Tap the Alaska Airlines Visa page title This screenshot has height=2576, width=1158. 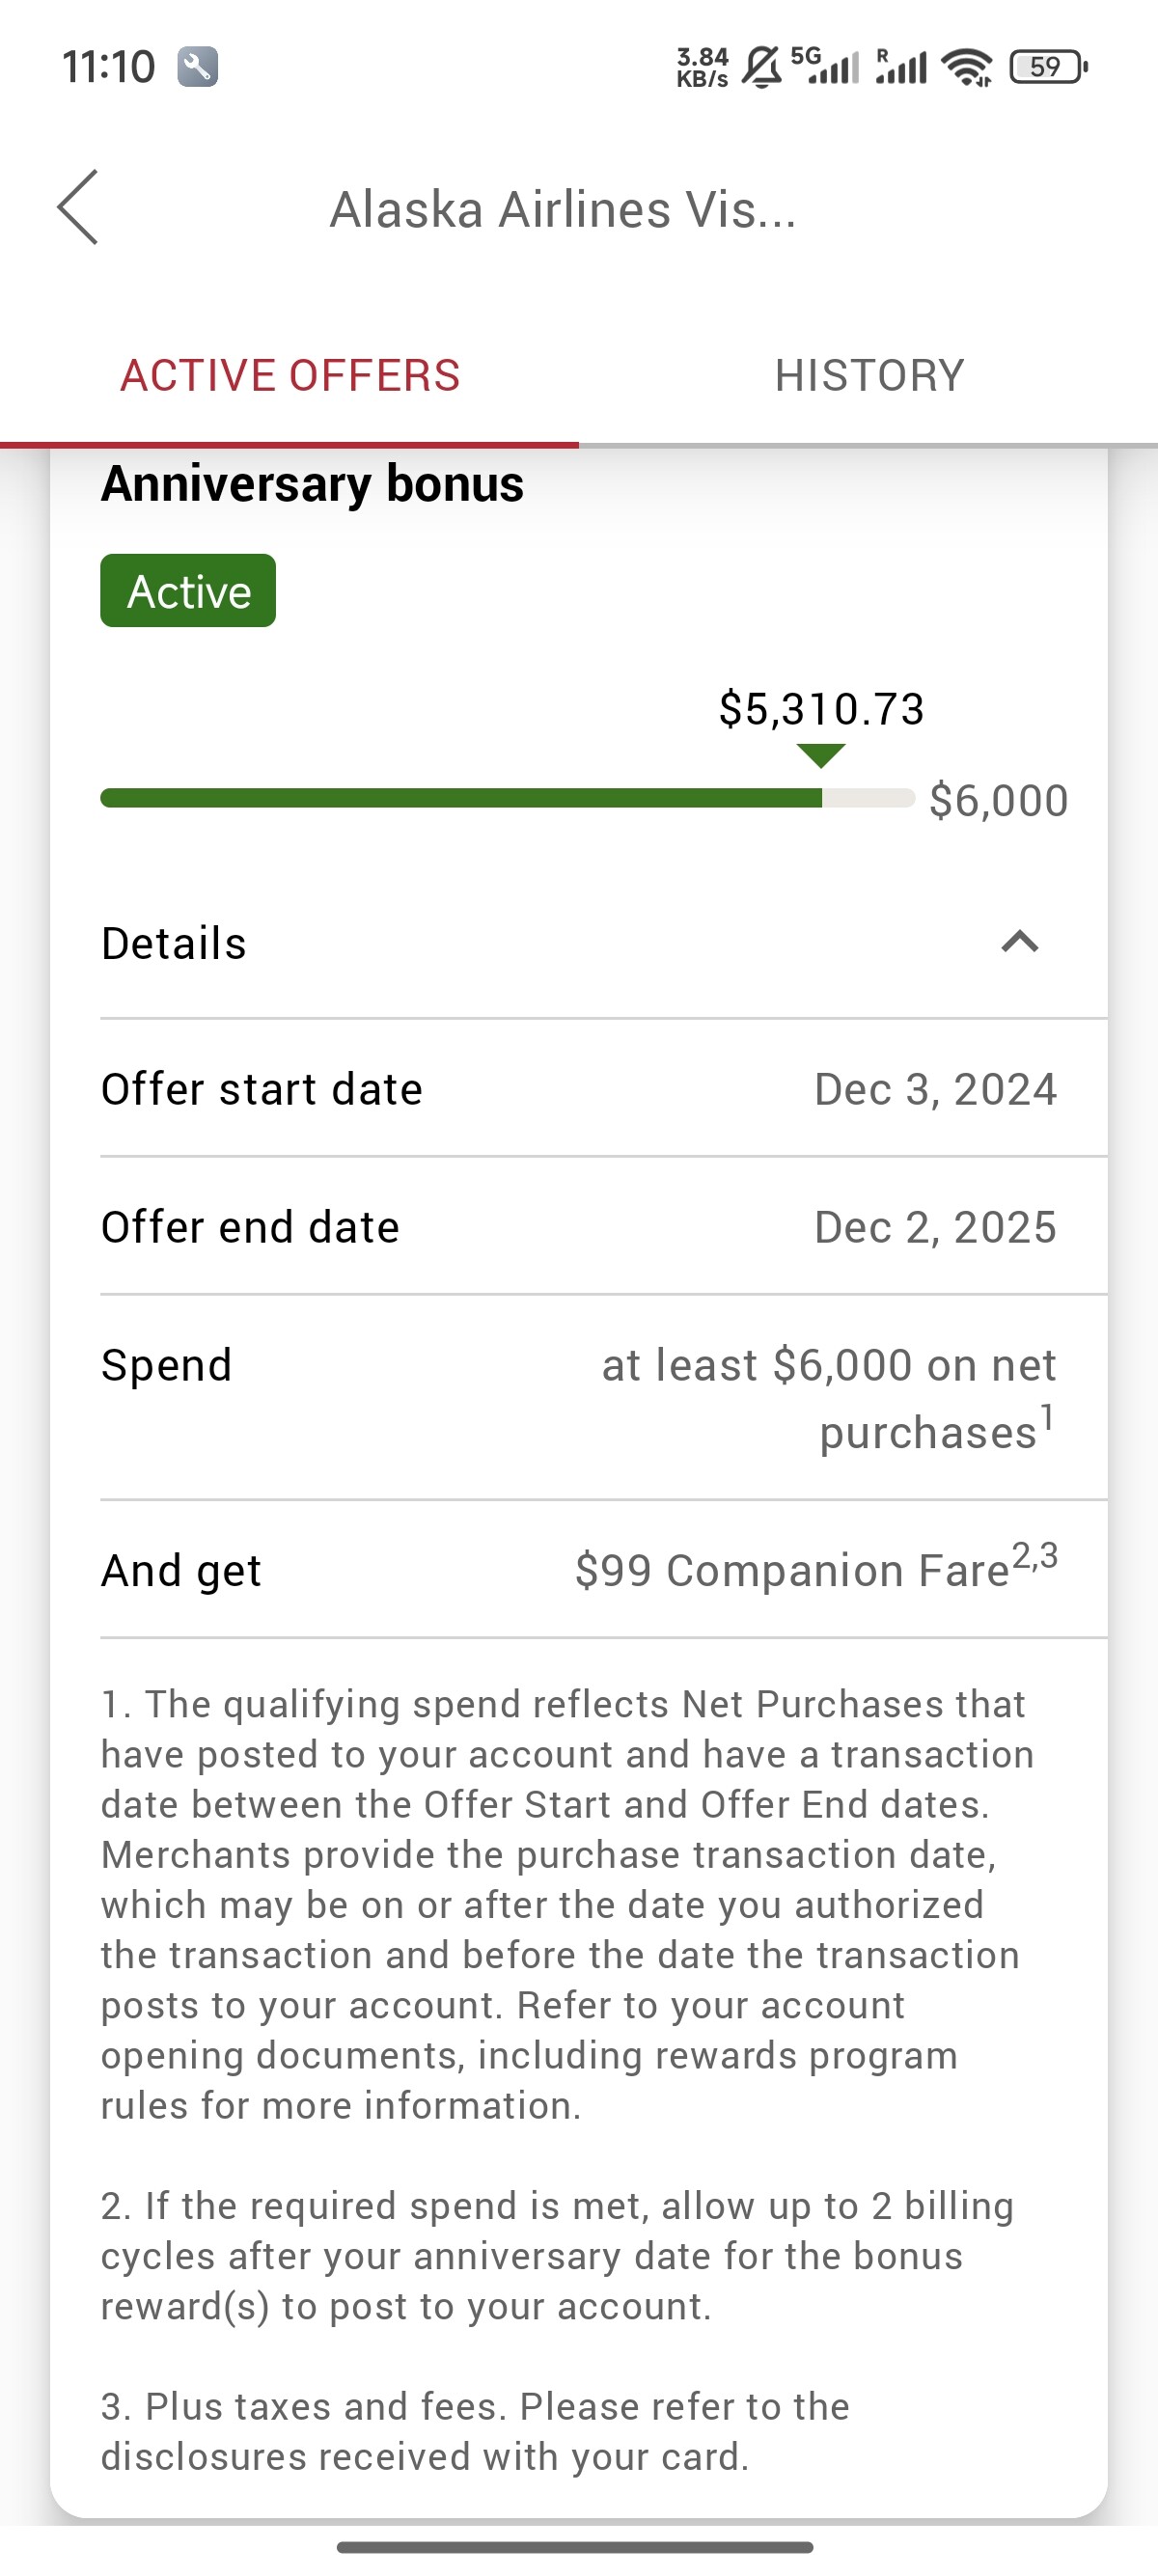point(563,210)
